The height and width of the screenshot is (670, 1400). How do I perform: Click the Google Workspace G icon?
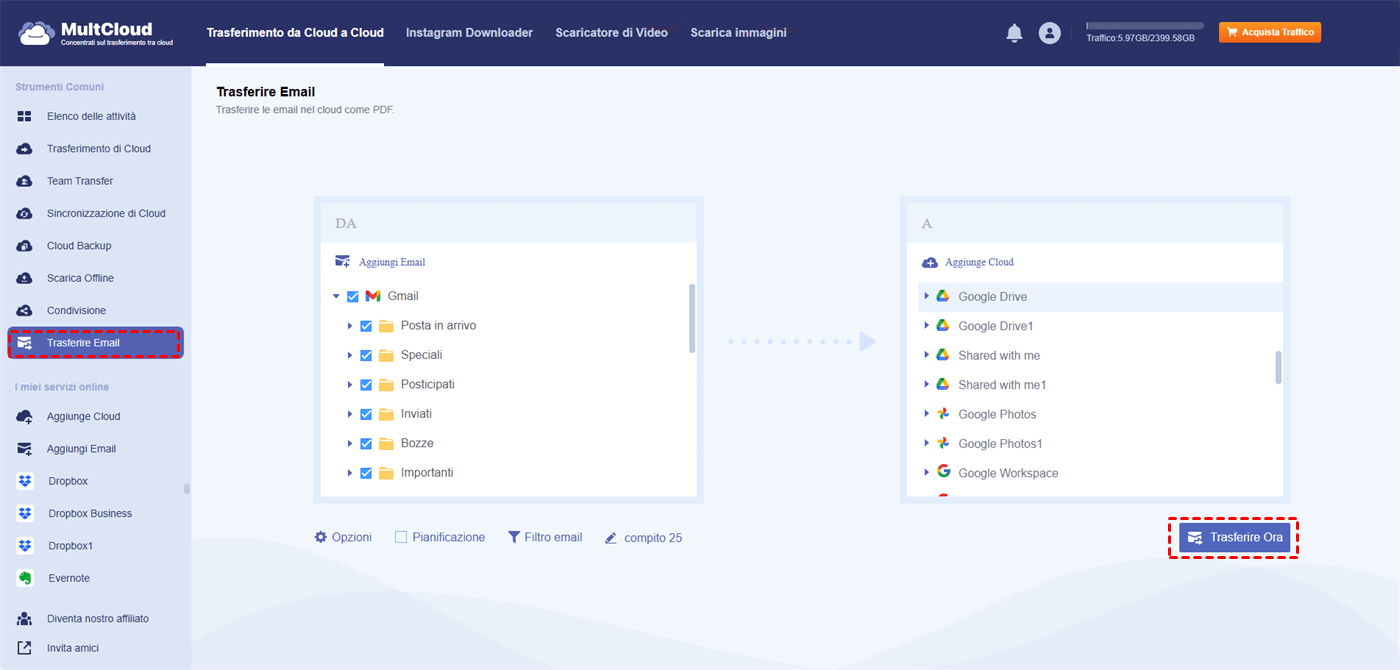(x=942, y=472)
